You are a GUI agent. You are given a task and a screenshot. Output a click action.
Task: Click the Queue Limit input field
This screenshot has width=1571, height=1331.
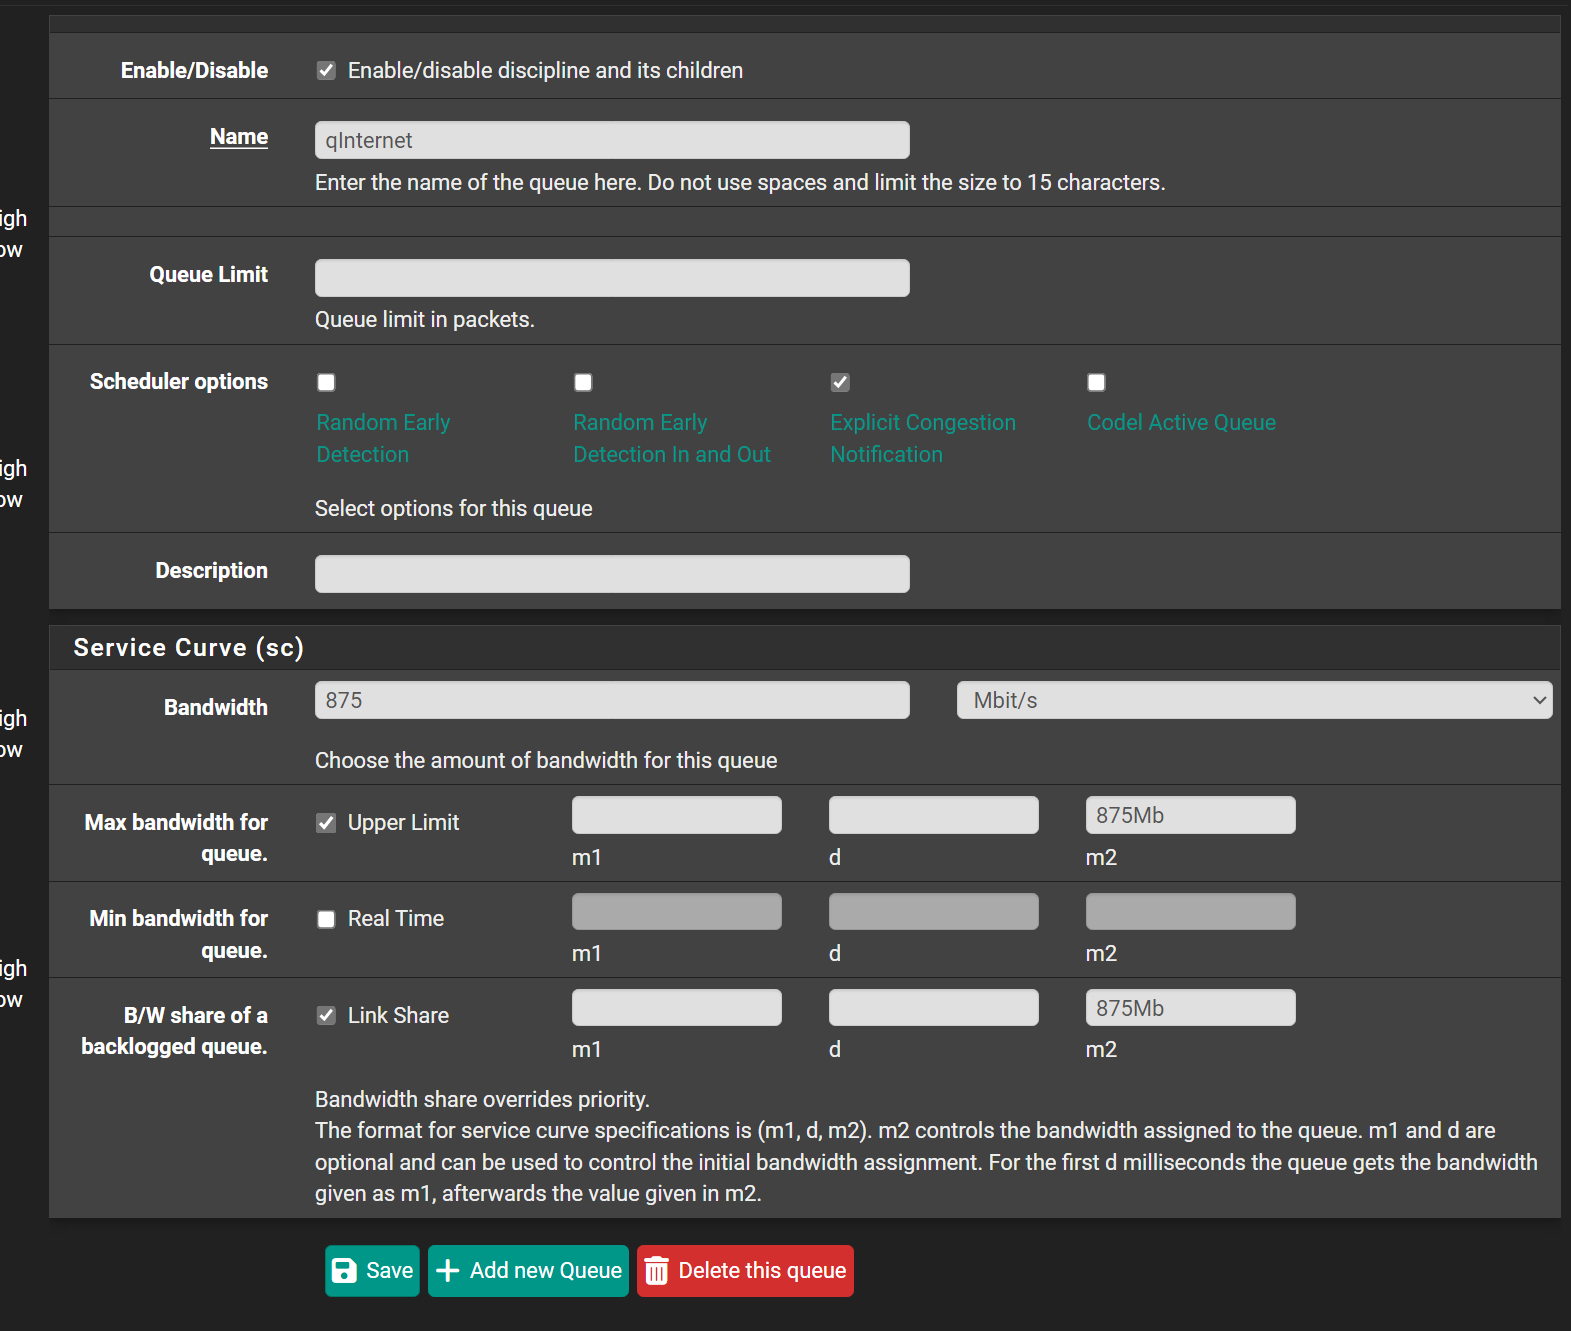point(612,278)
